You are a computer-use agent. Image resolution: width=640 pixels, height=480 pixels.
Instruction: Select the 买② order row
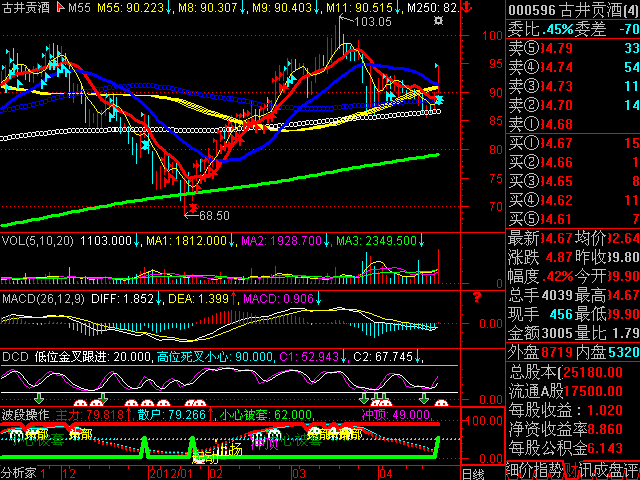pos(573,162)
